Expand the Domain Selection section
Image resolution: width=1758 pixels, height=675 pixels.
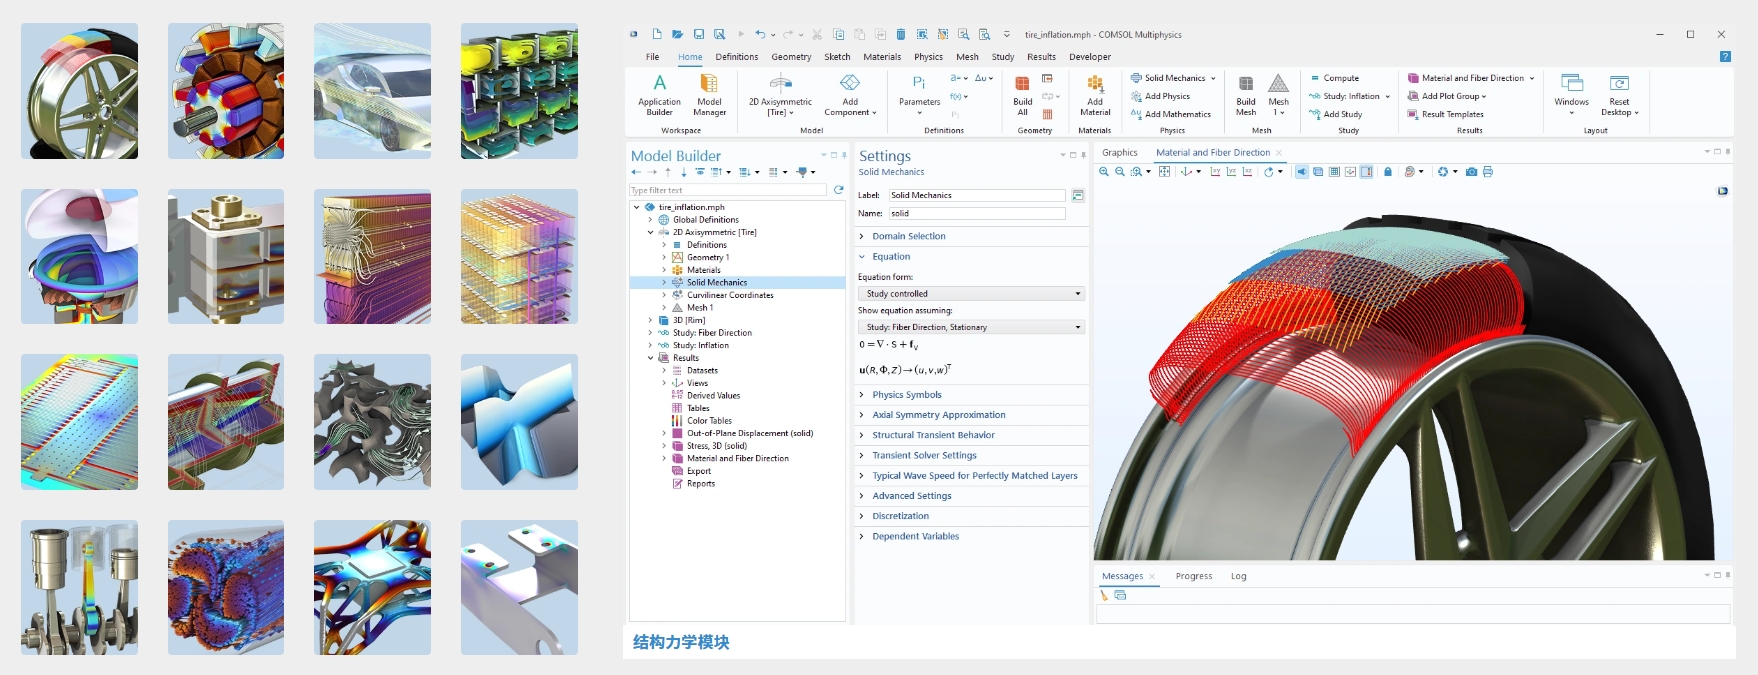click(x=908, y=236)
